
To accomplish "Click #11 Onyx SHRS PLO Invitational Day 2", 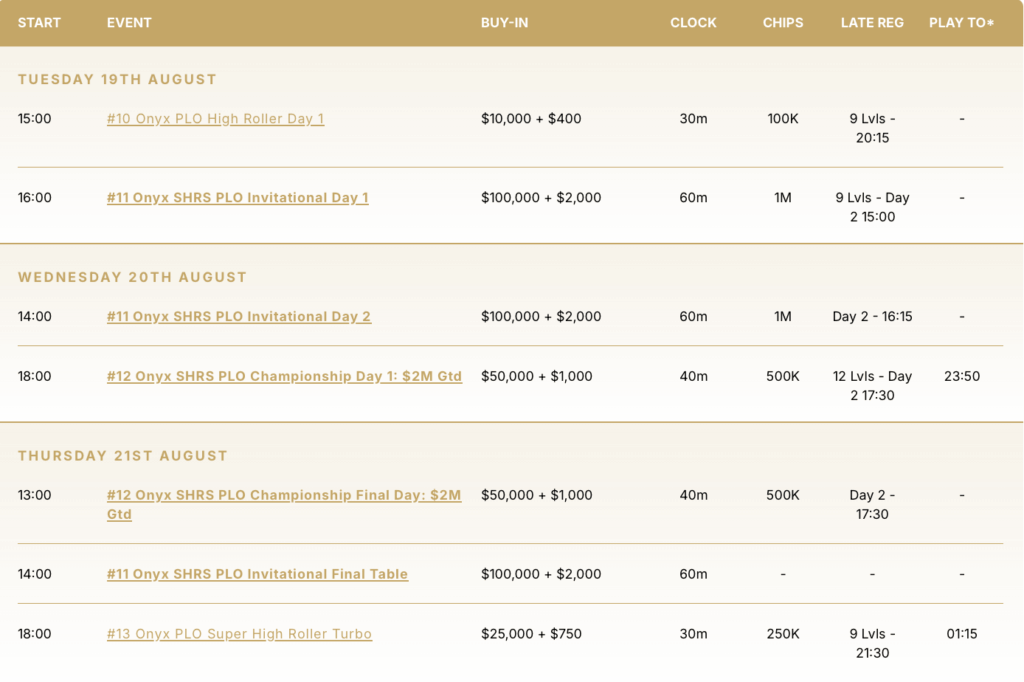I will point(238,317).
